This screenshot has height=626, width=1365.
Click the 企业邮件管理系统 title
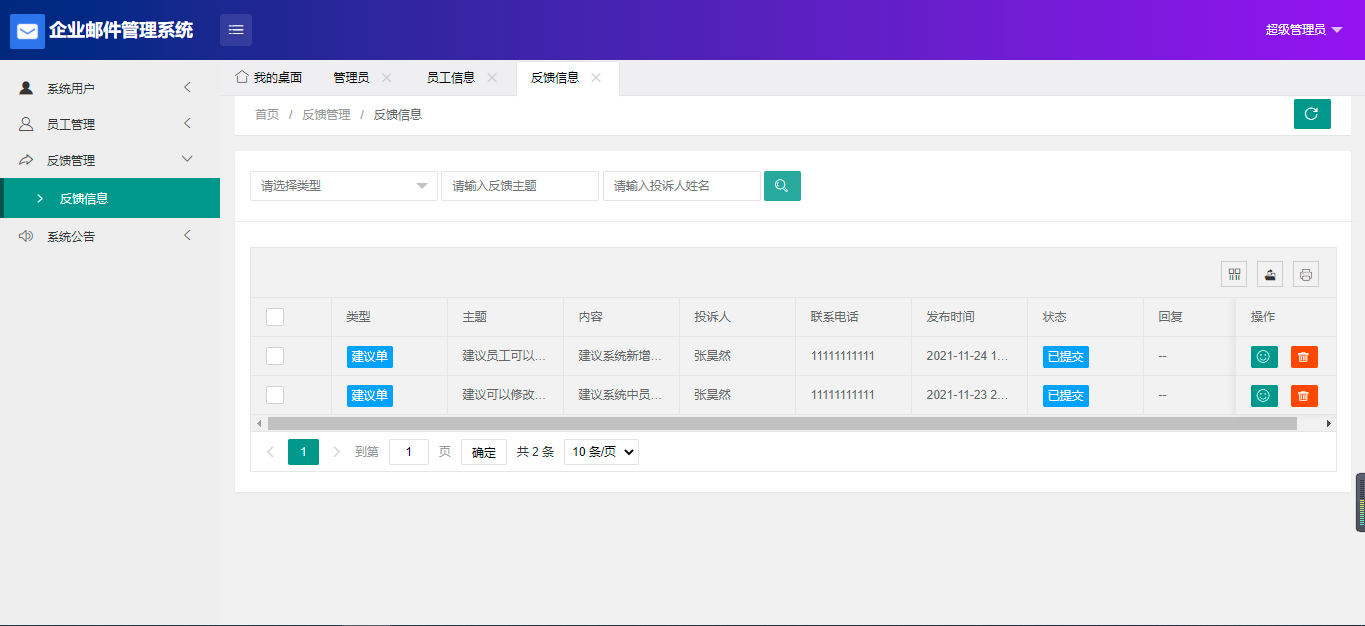121,30
